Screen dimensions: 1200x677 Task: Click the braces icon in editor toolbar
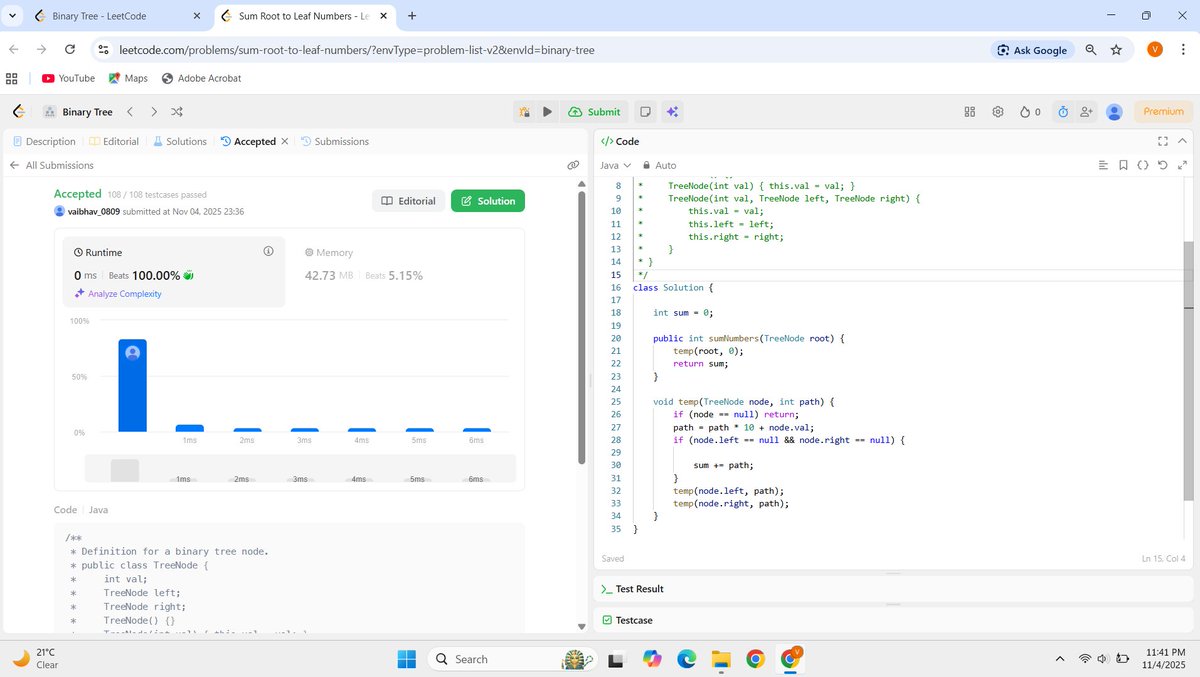(1143, 165)
